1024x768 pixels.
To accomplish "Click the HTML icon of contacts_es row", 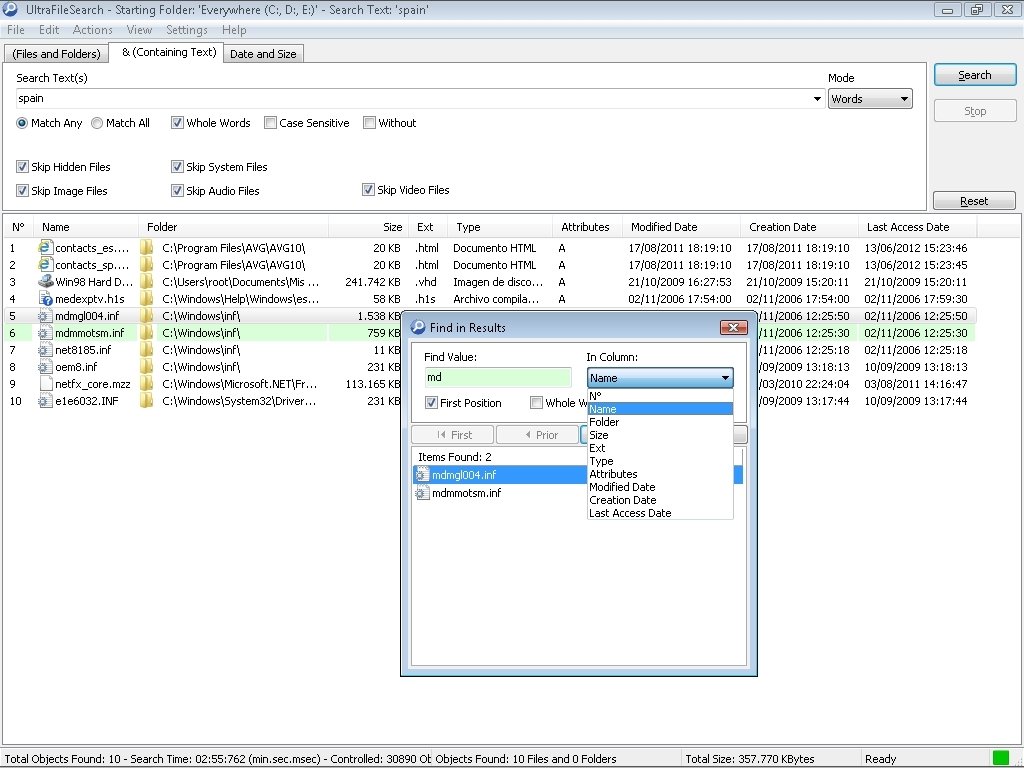I will click(45, 248).
